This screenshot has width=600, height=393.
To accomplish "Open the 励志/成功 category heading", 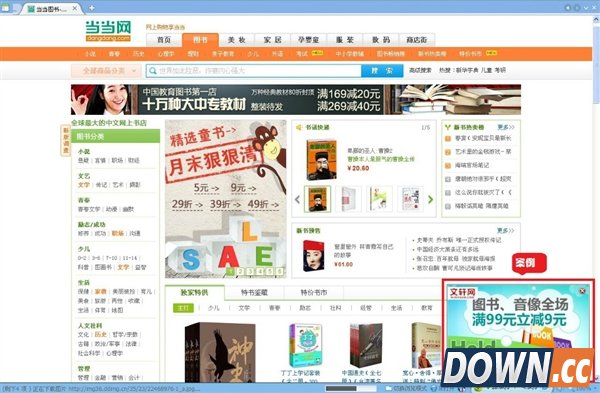I will click(x=91, y=225).
